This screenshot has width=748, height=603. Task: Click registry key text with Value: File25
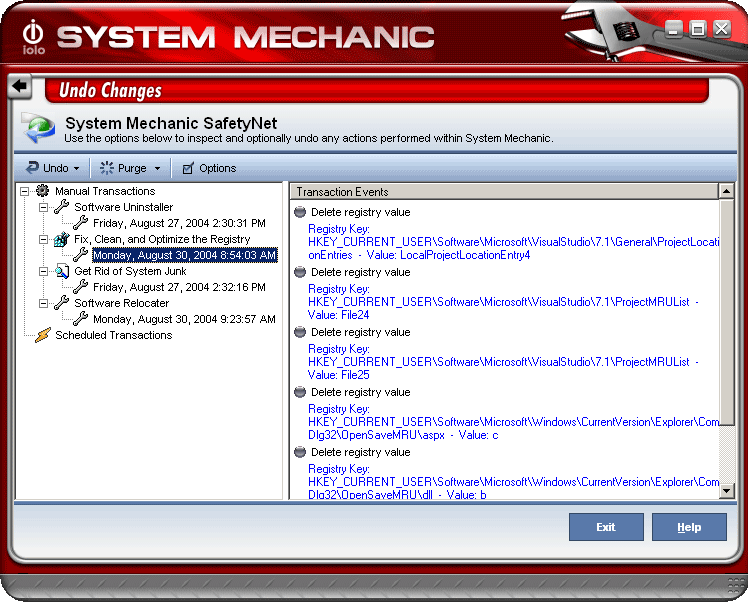[503, 362]
